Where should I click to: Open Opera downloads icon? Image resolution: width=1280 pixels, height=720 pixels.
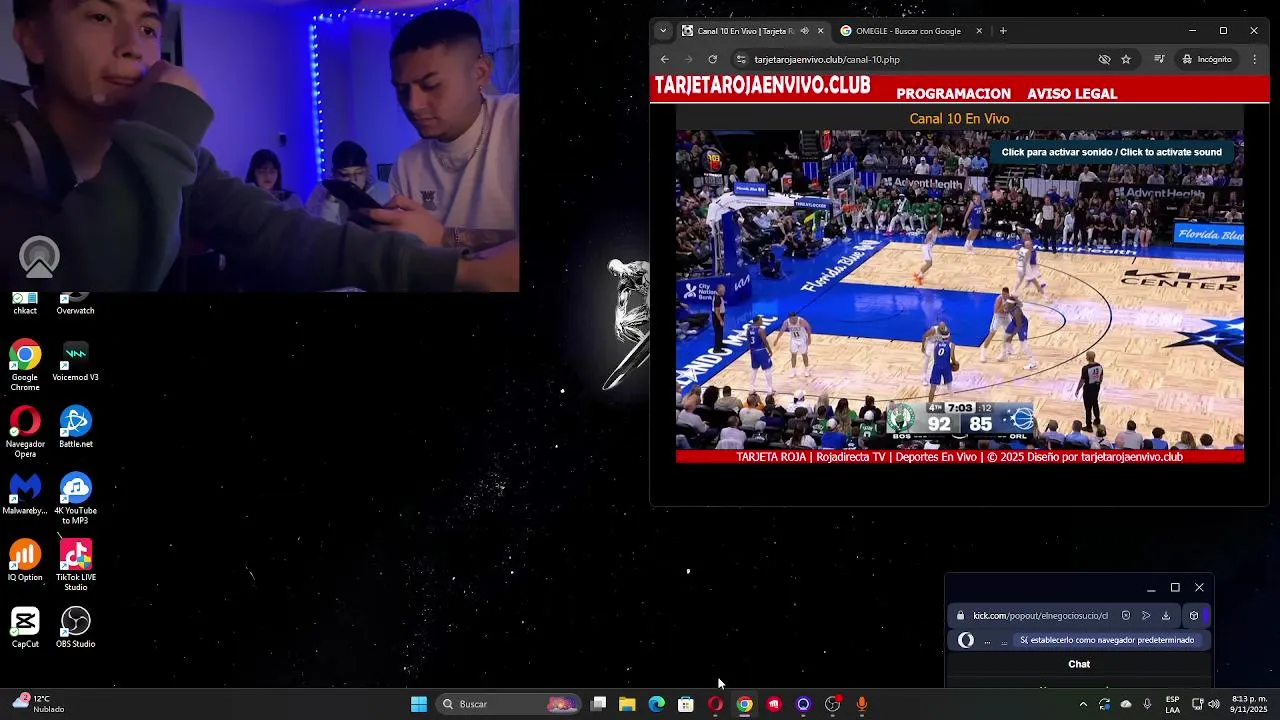click(x=1166, y=616)
